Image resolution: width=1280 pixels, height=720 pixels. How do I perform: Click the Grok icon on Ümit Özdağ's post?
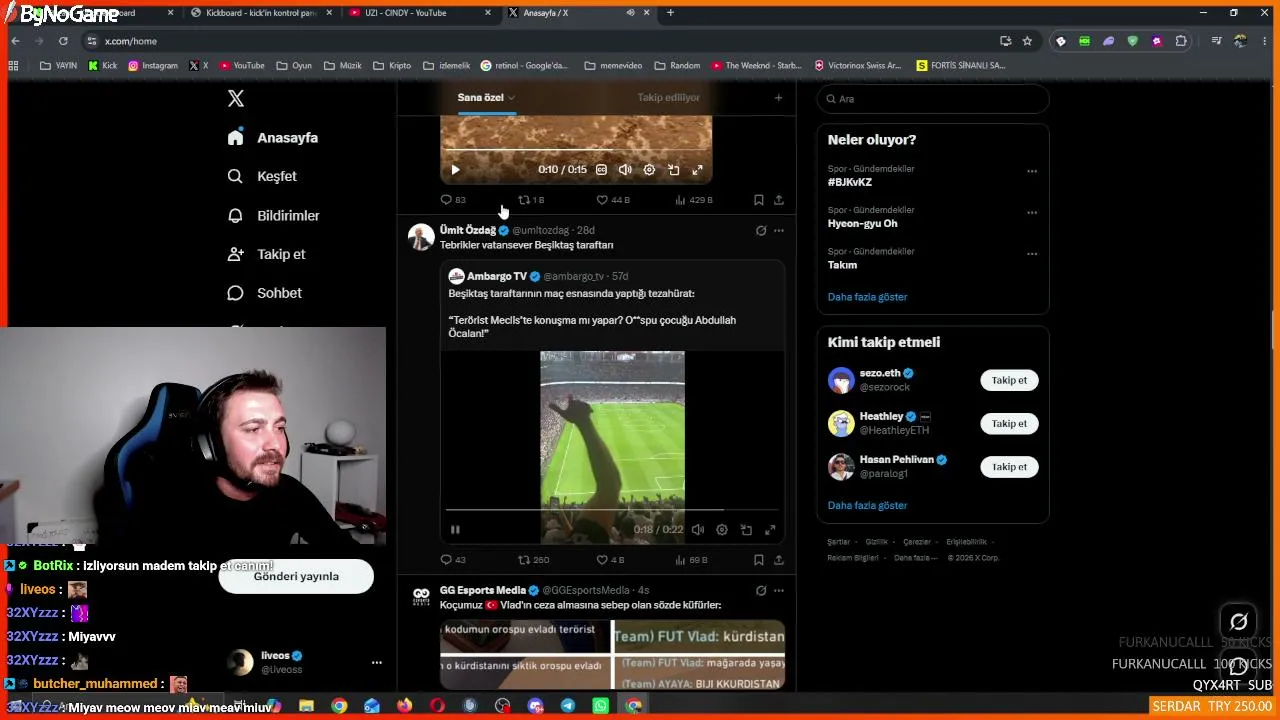tap(761, 230)
